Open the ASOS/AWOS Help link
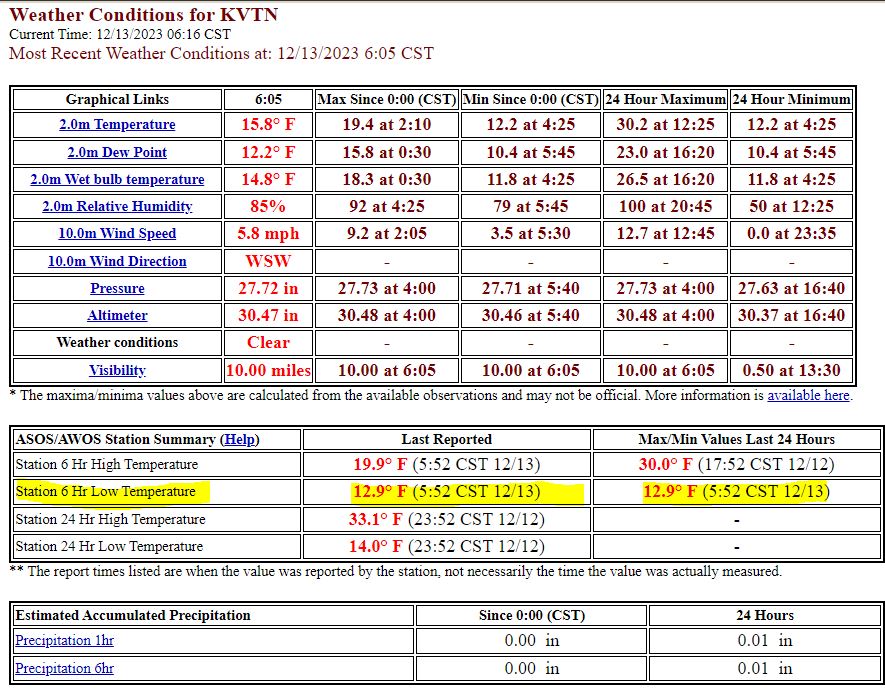885x690 pixels. click(238, 439)
